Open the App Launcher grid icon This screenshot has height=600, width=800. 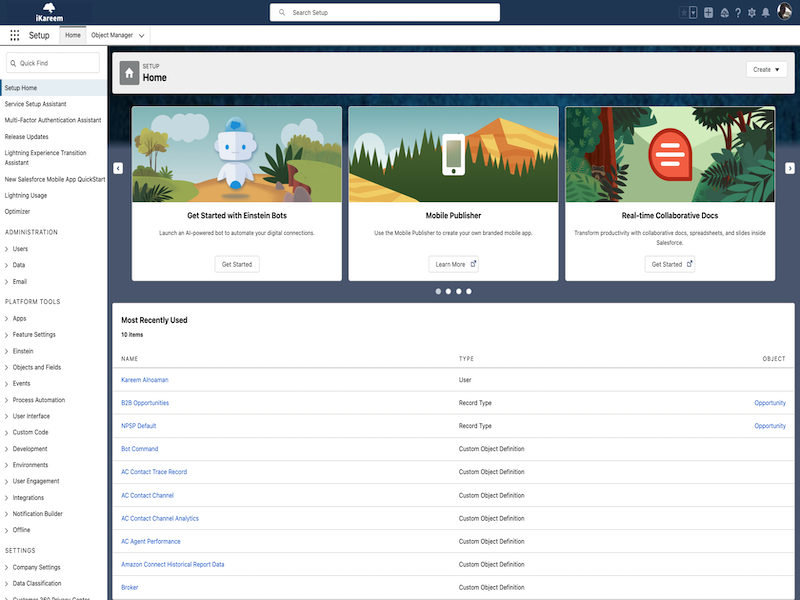[15, 35]
